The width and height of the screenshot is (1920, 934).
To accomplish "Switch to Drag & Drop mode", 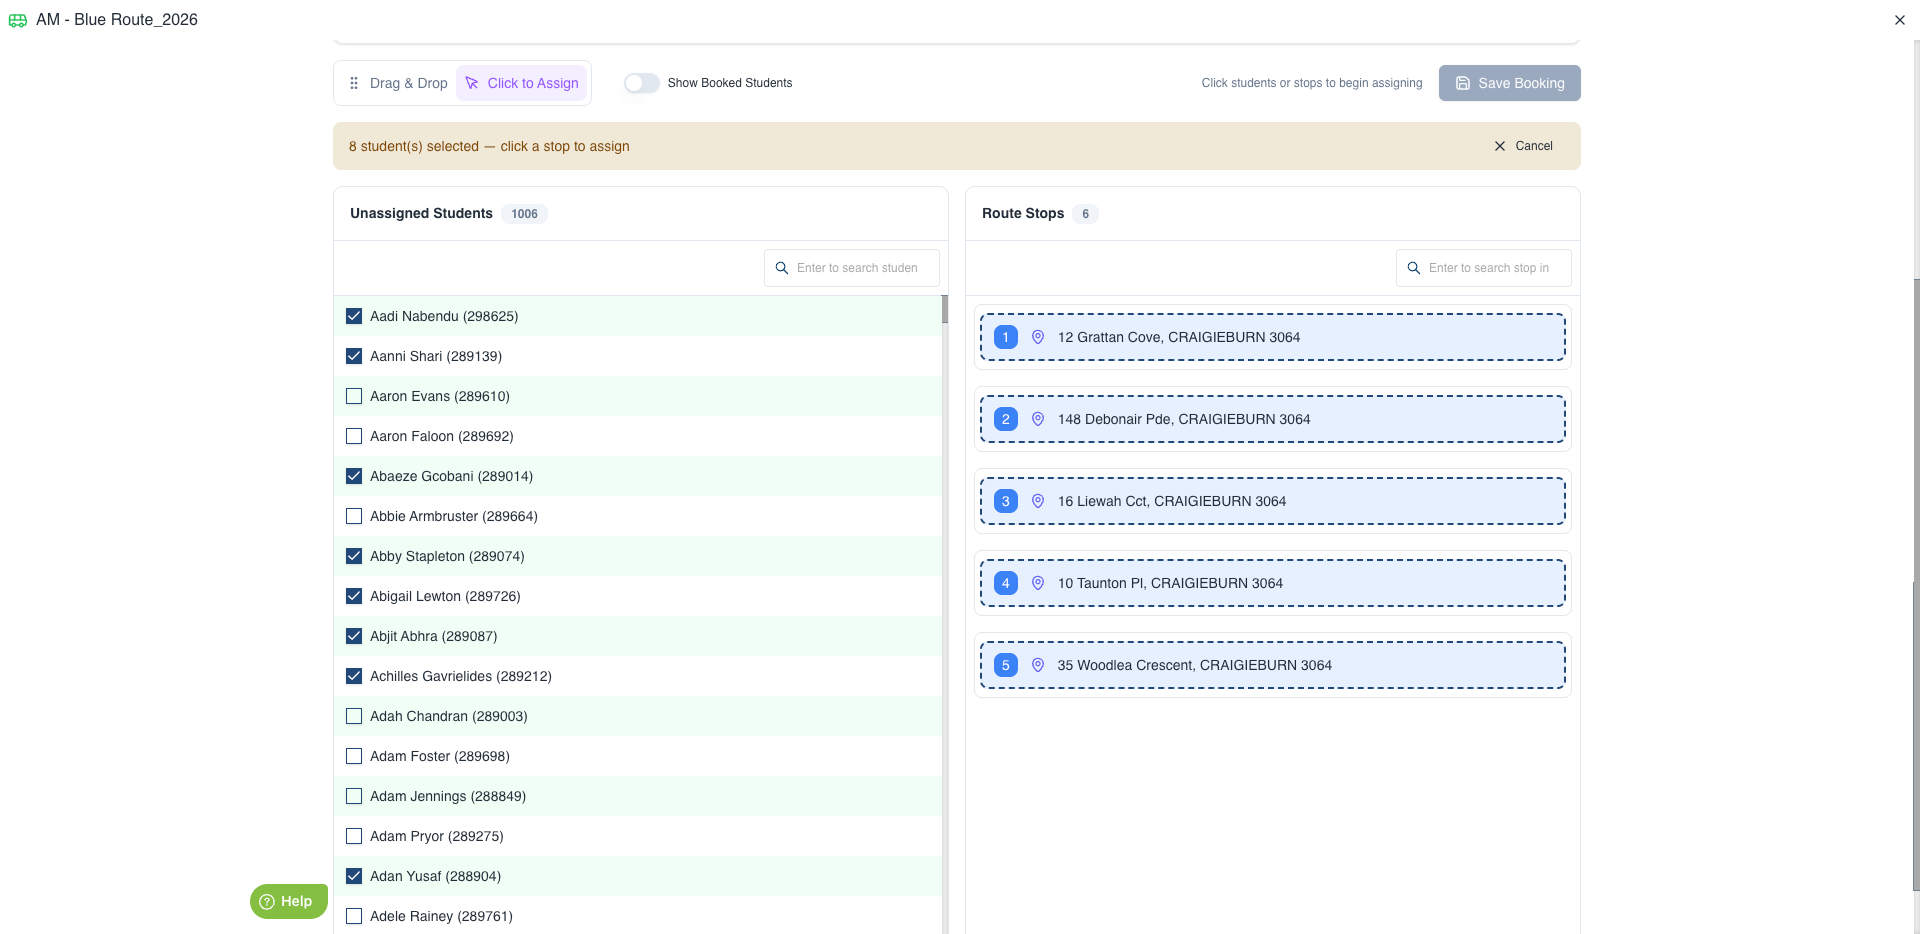I will coord(398,83).
